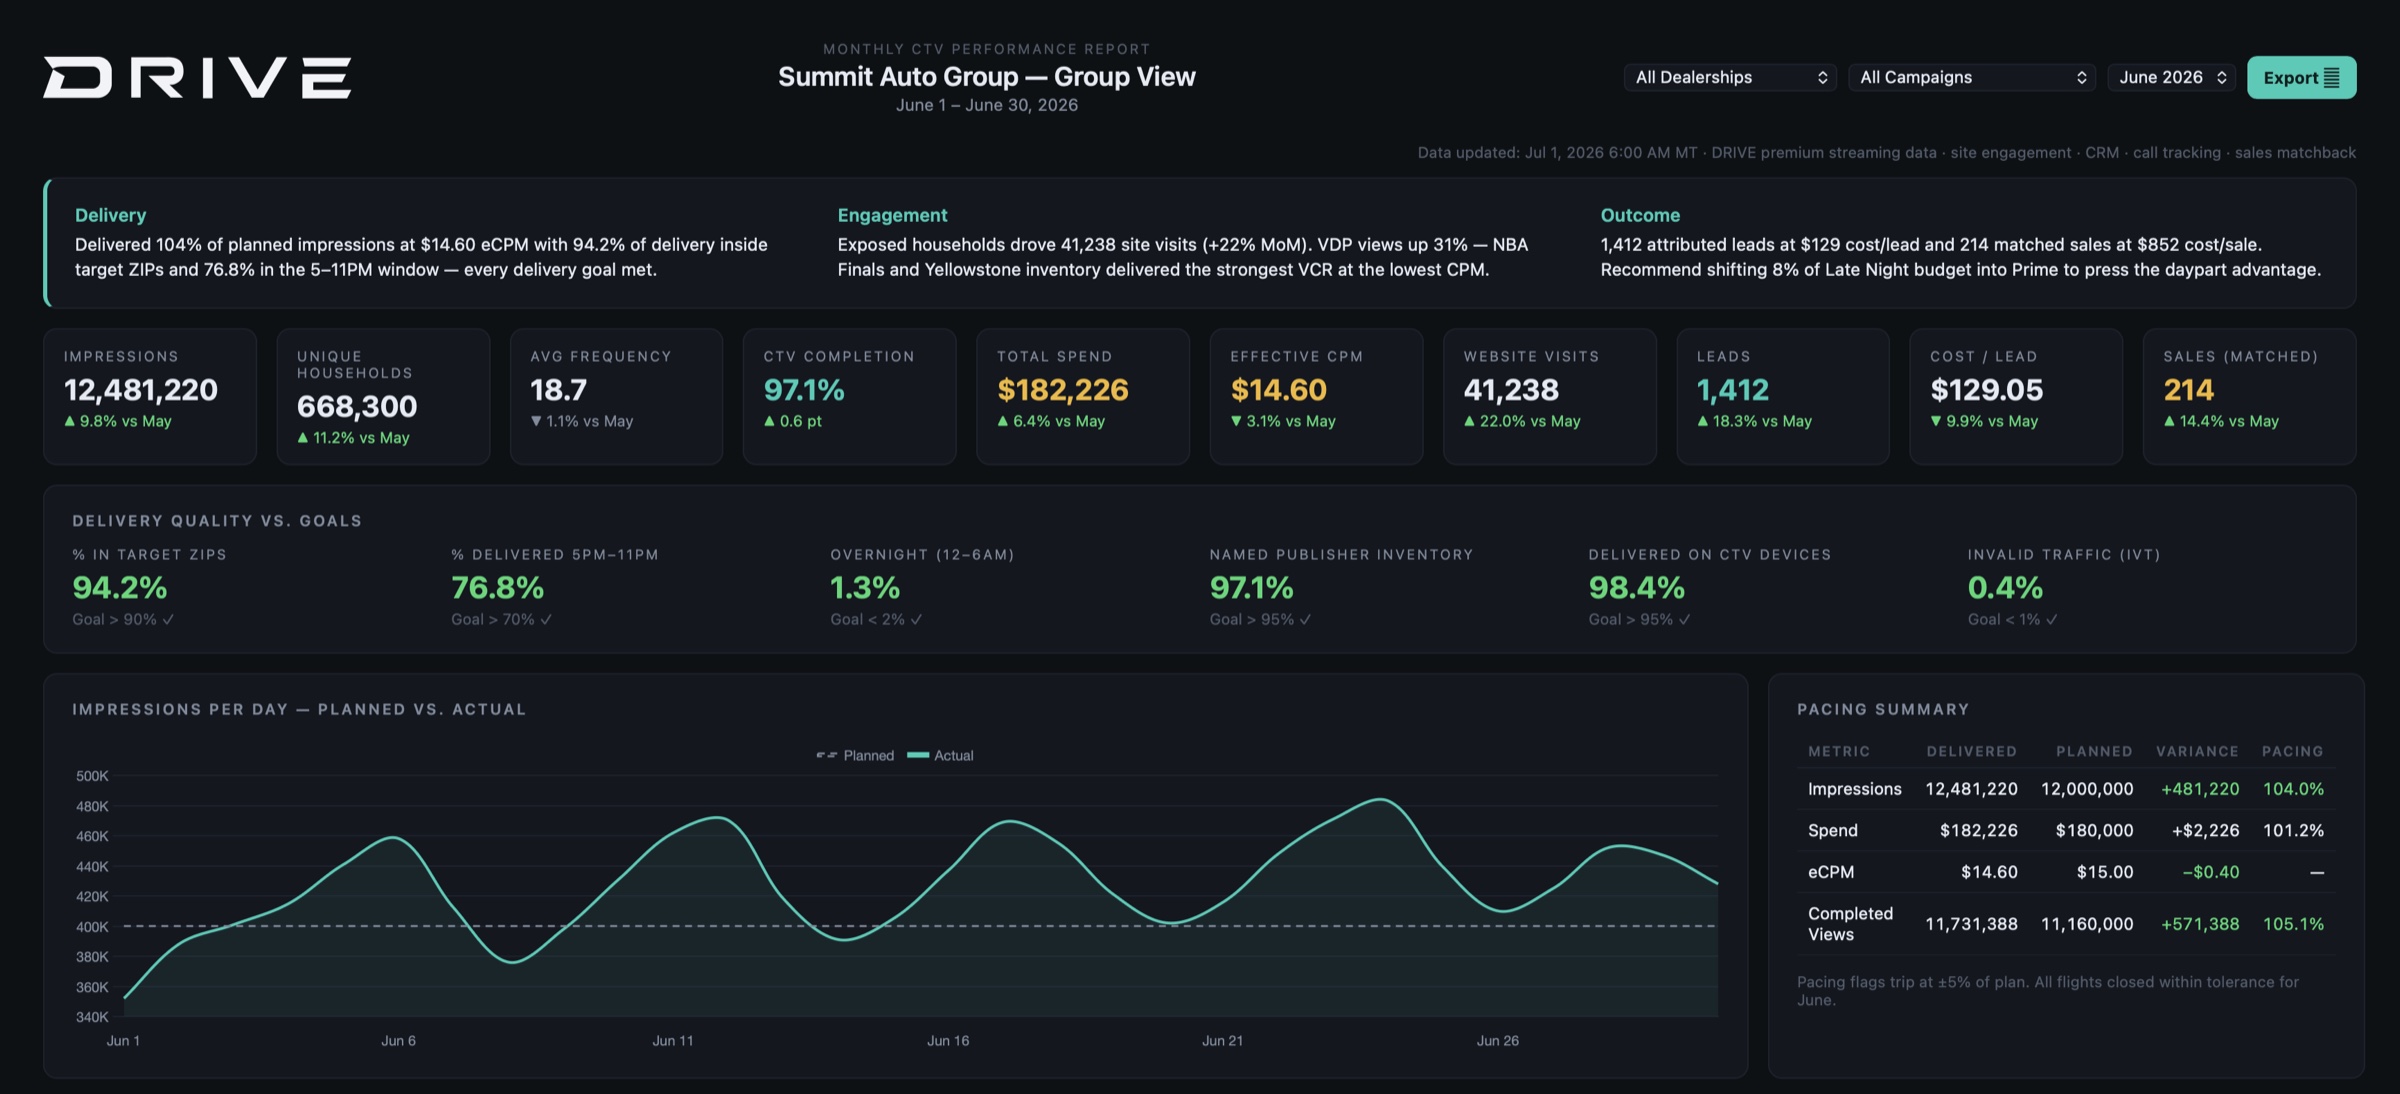2400x1094 pixels.
Task: Click the Website Visits value 41,238
Action: coord(1511,389)
